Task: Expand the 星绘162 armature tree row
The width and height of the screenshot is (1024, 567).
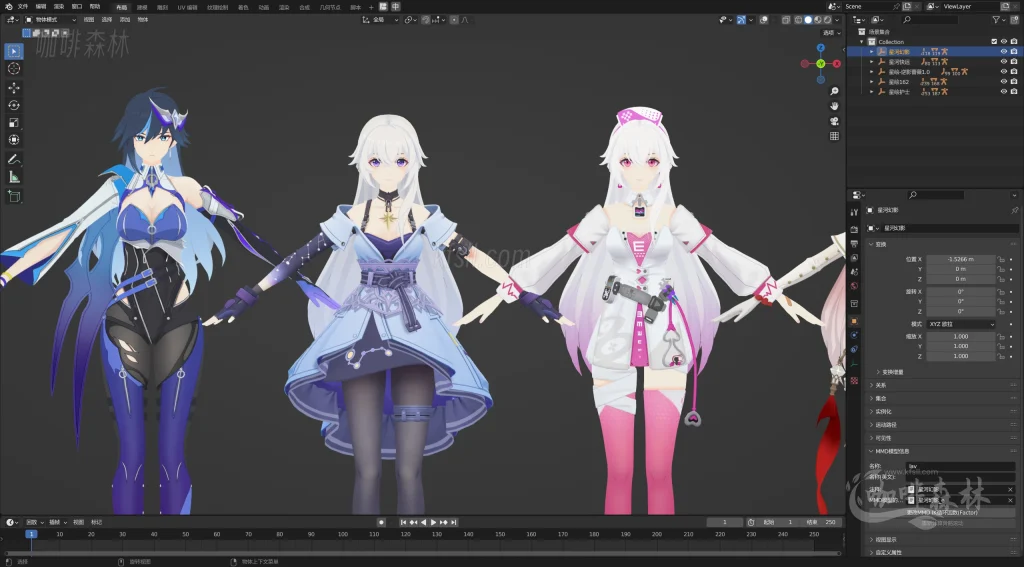Action: pyautogui.click(x=872, y=82)
